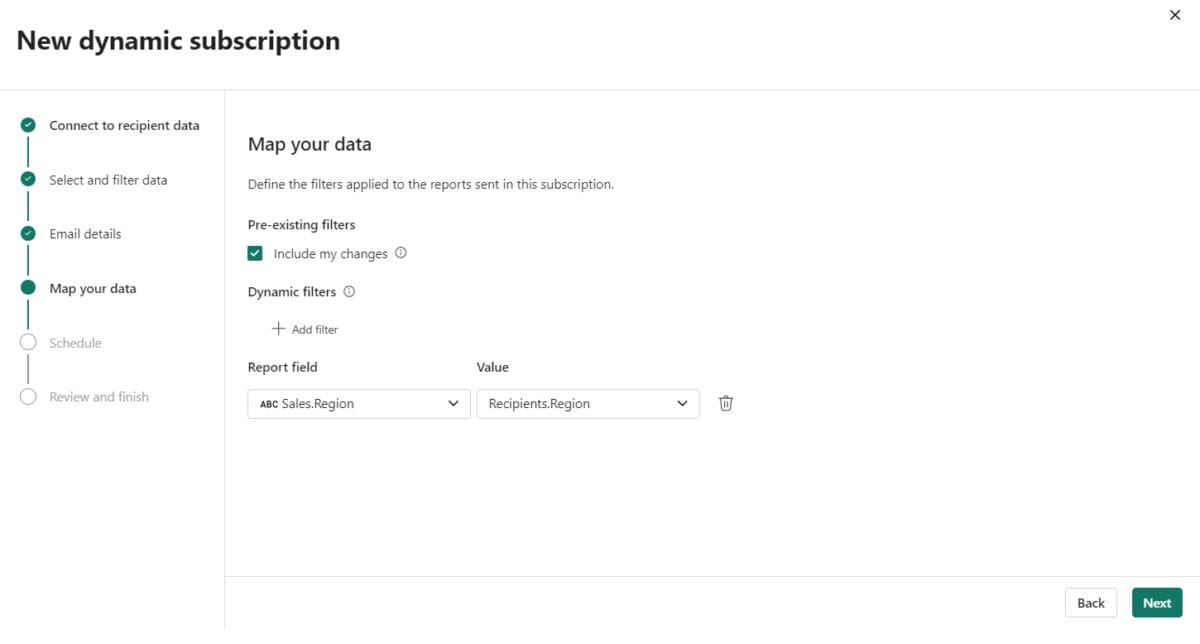The width and height of the screenshot is (1200, 644).
Task: Close the New dynamic subscription dialog
Action: 1175,15
